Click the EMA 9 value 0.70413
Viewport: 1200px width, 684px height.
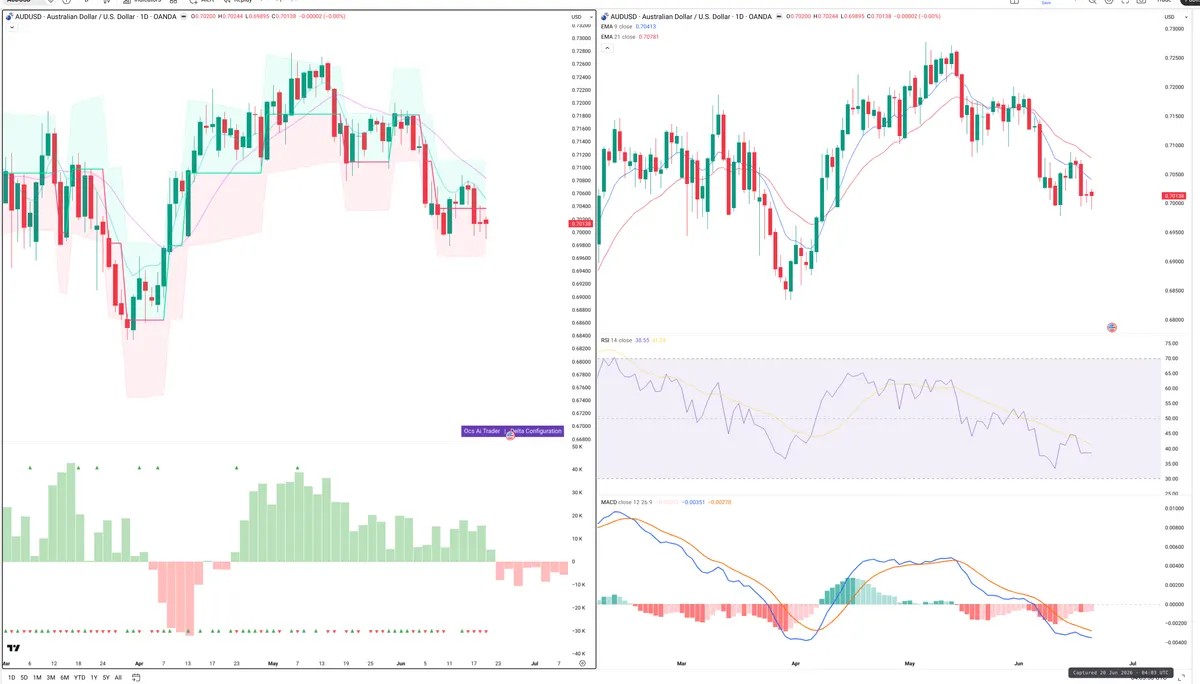pyautogui.click(x=647, y=27)
